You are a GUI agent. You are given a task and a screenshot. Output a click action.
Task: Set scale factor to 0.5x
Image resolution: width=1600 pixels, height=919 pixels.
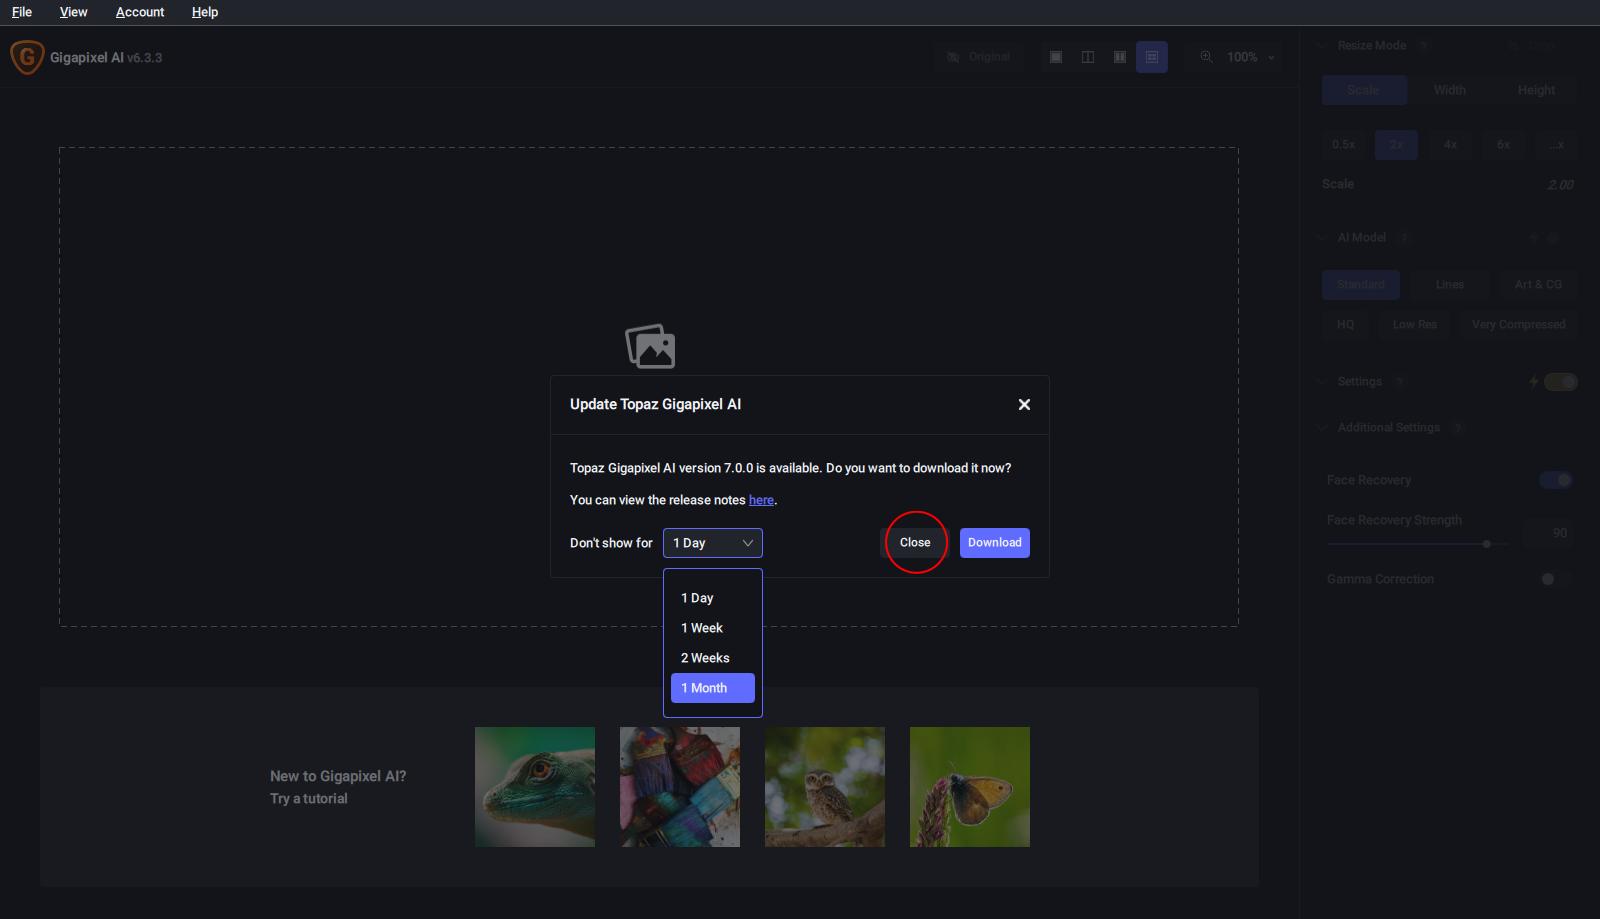(x=1344, y=145)
